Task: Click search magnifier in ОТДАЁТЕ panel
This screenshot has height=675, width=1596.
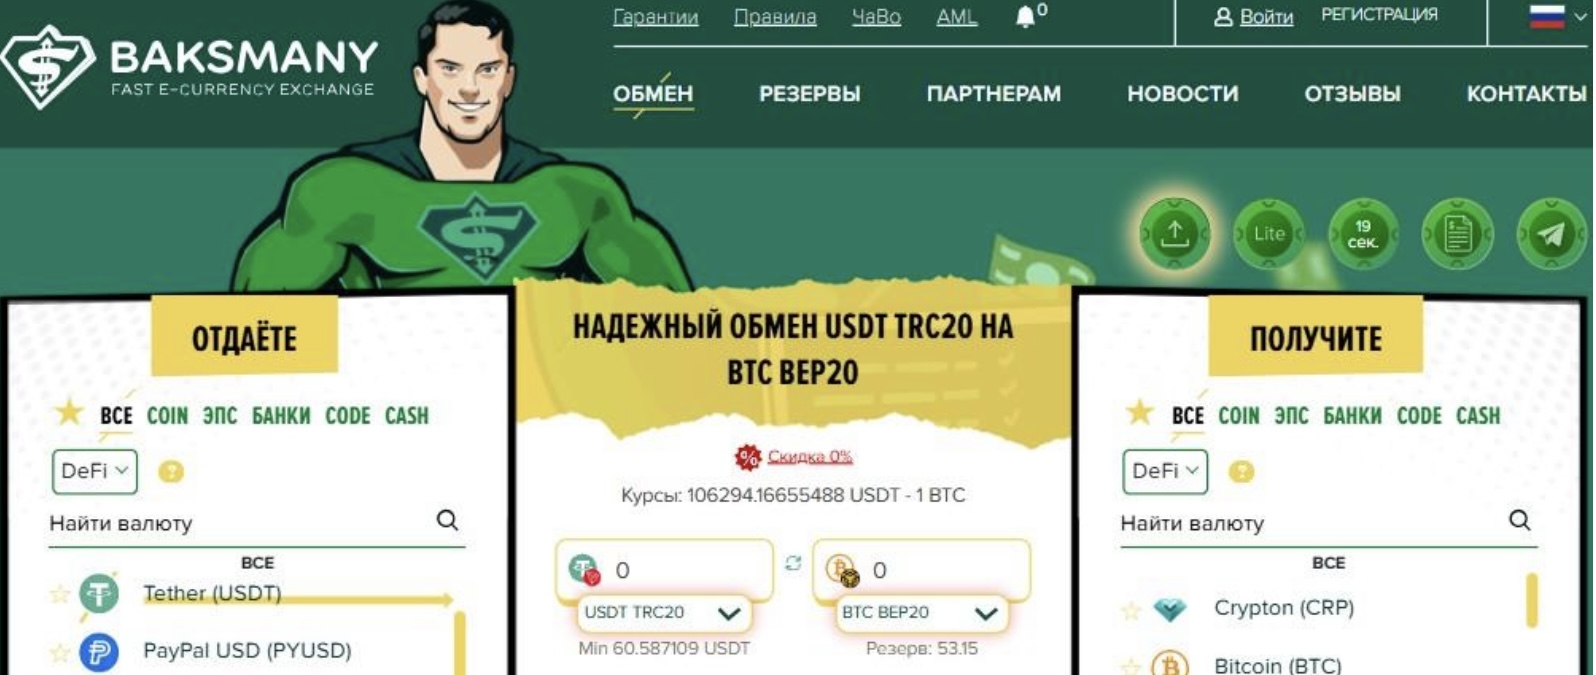Action: click(447, 520)
